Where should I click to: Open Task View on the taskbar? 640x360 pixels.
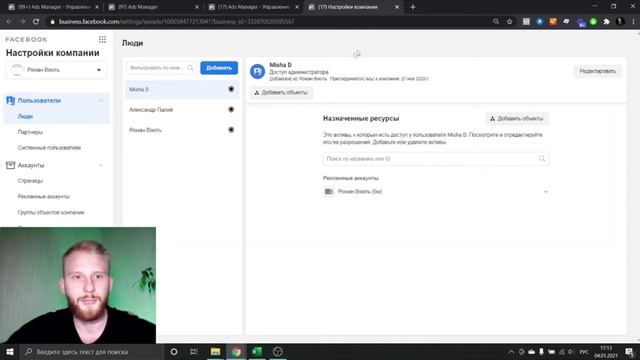coord(194,351)
